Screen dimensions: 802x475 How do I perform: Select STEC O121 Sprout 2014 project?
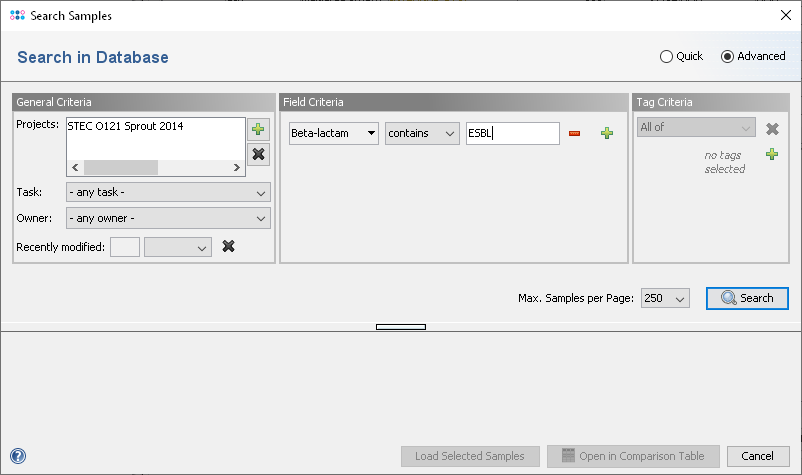click(125, 126)
